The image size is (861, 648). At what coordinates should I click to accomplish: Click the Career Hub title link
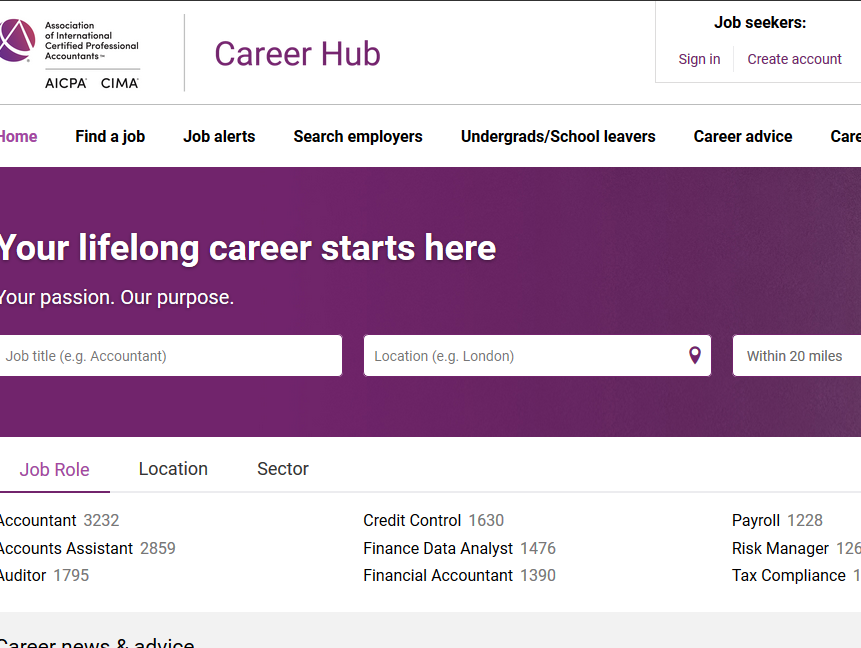[x=297, y=54]
